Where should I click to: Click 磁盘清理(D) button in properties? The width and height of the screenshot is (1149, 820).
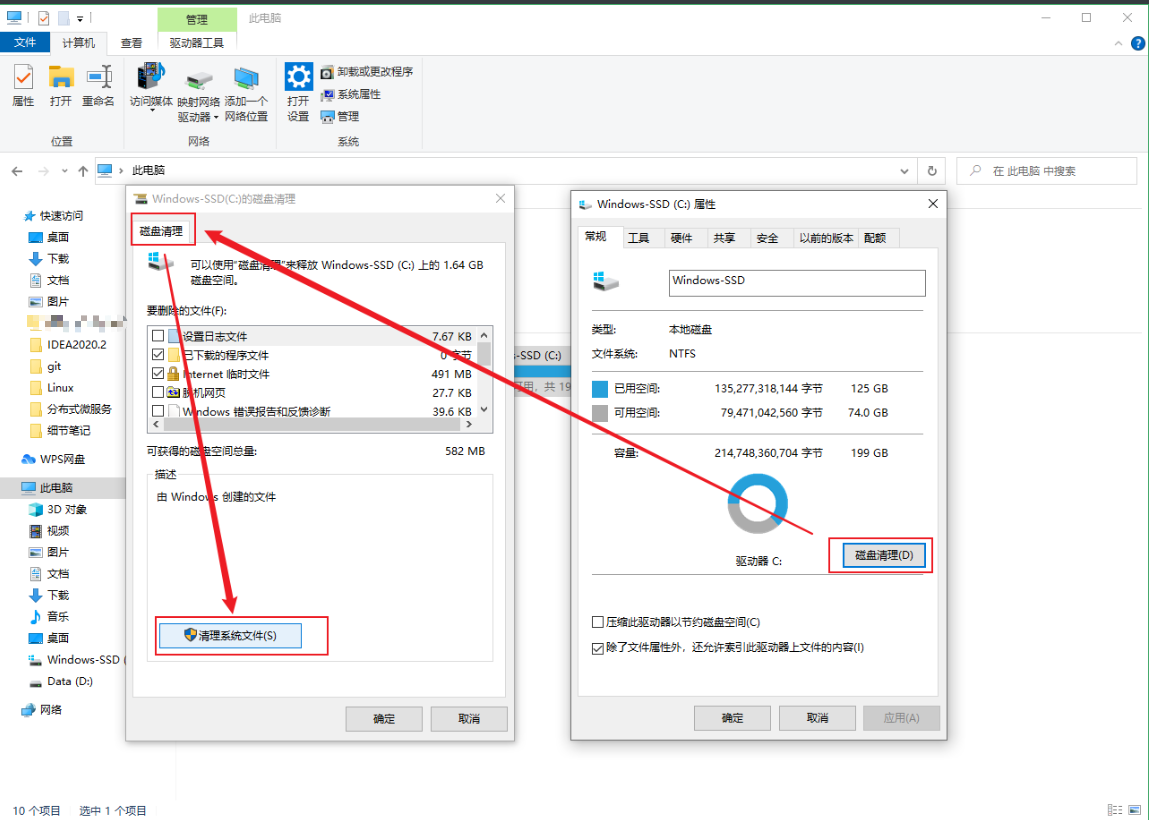pos(884,555)
